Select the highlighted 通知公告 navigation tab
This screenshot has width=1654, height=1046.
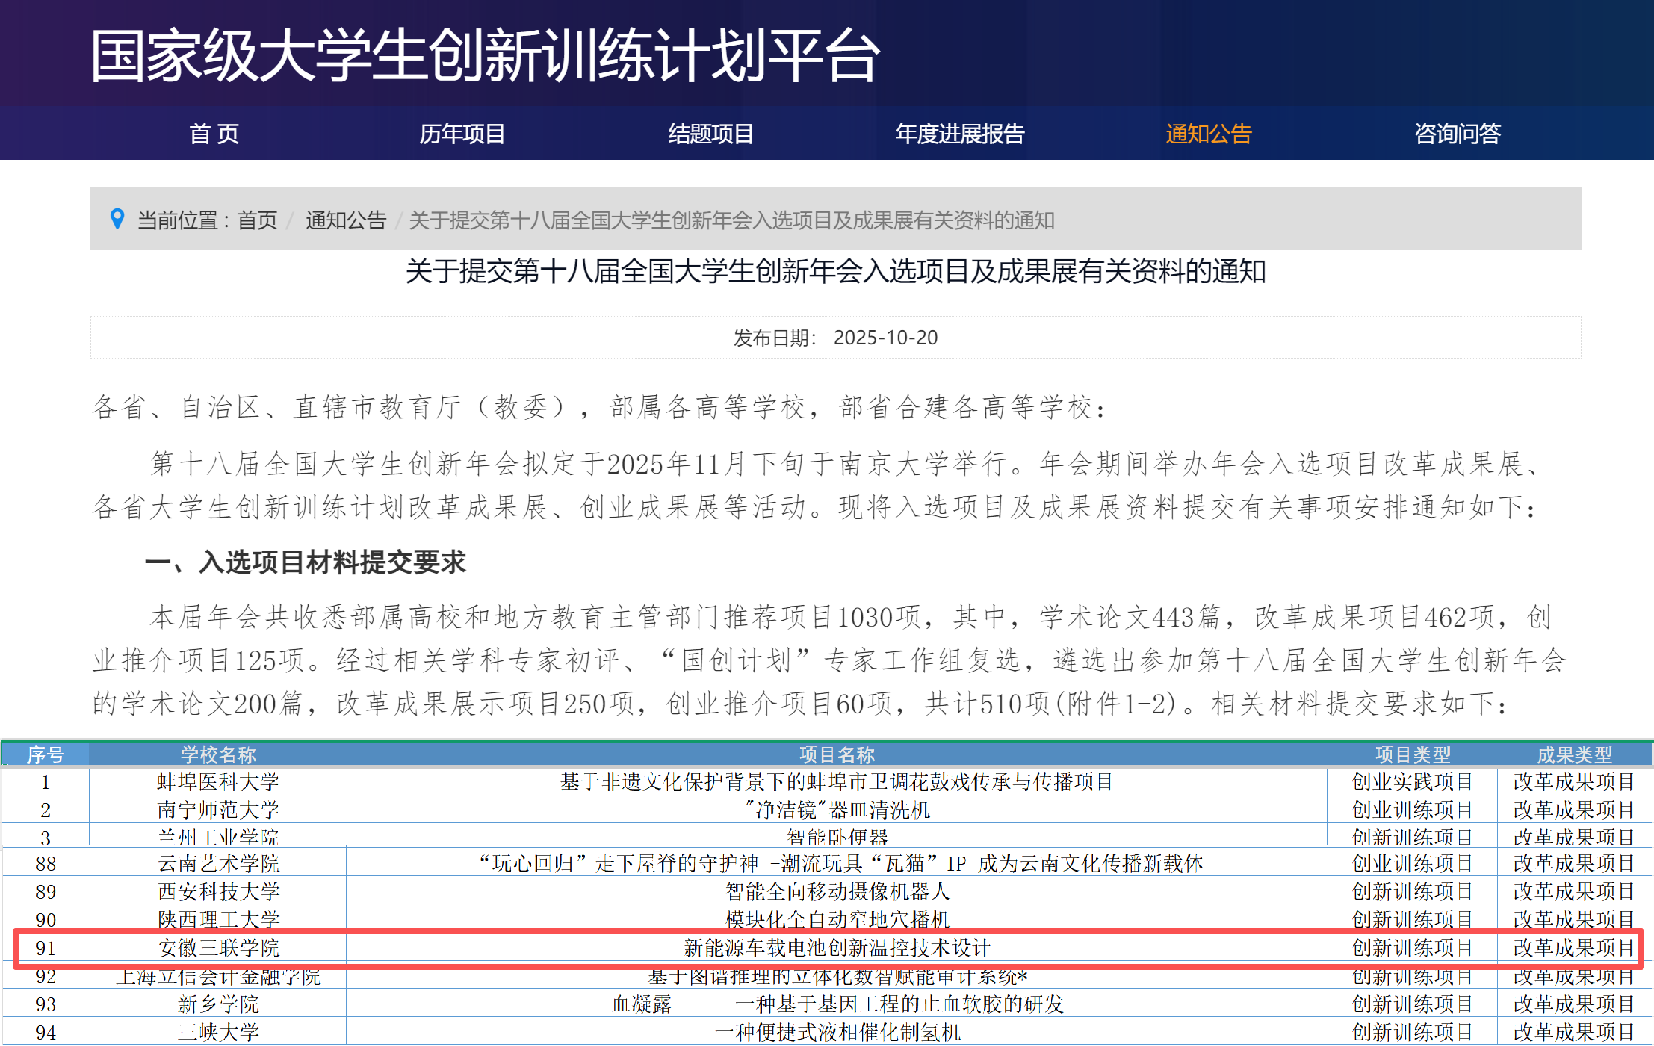click(1208, 134)
